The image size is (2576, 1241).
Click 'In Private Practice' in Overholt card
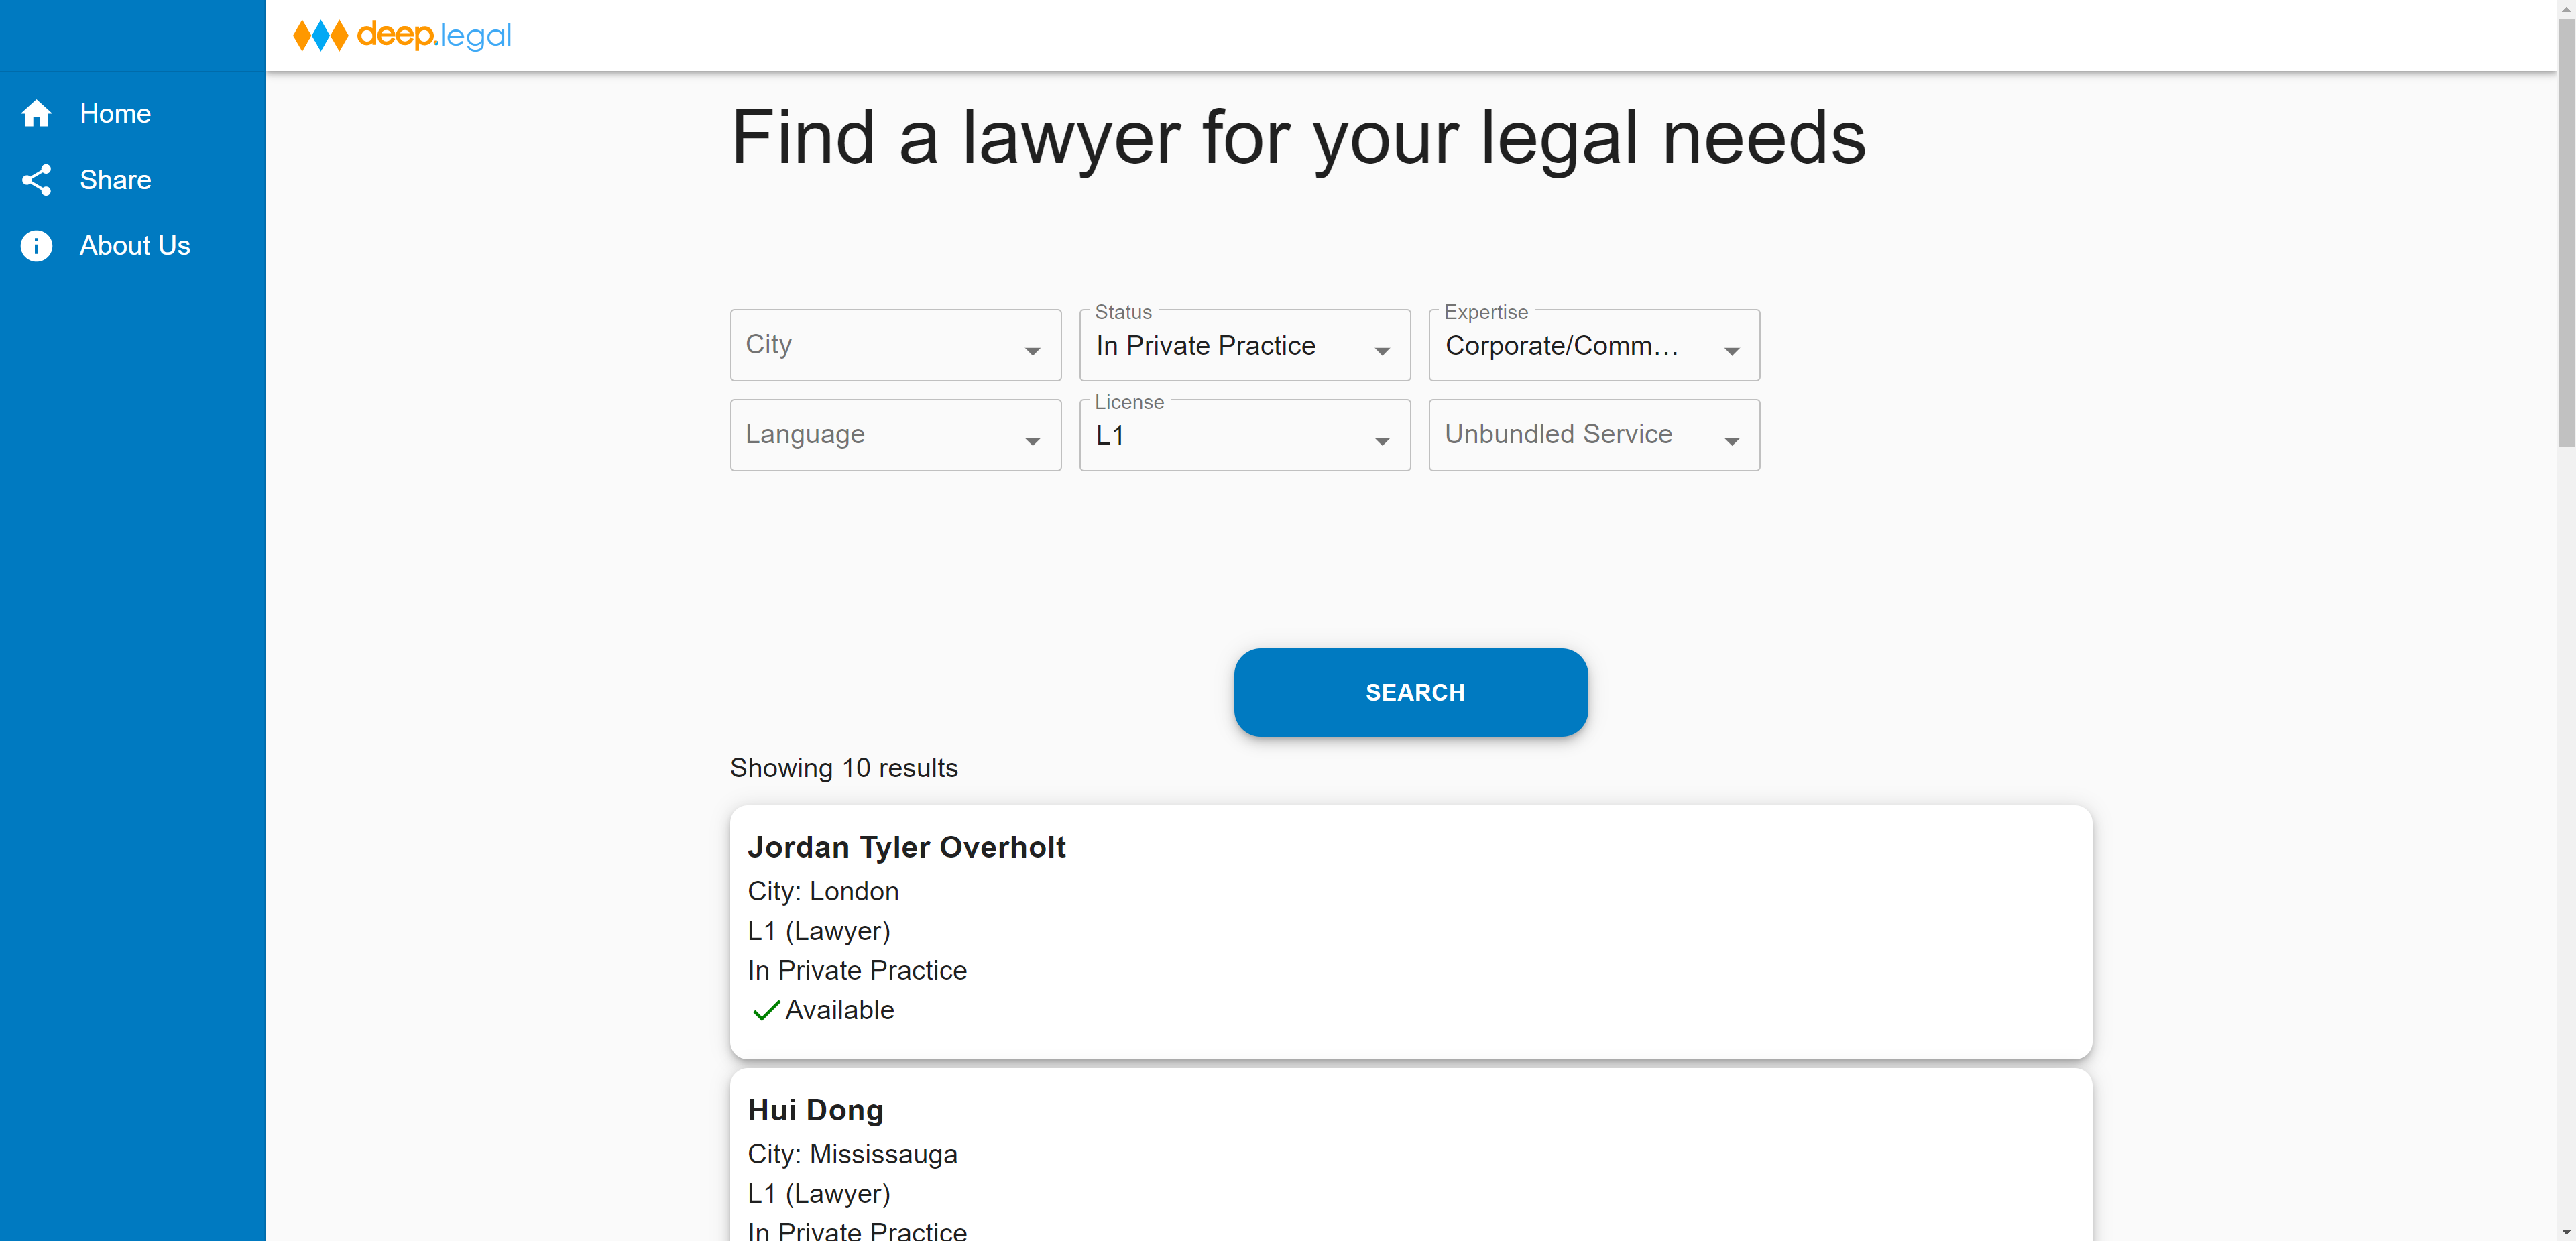(857, 971)
